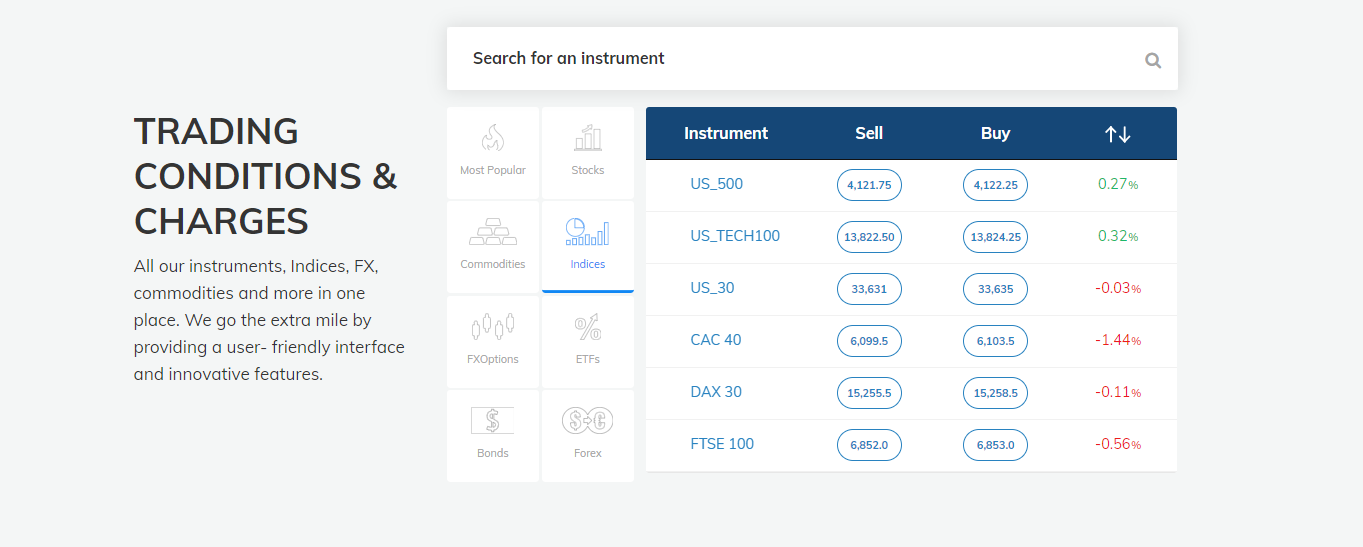Image resolution: width=1363 pixels, height=547 pixels.
Task: Click the search magnifier icon
Action: (x=1153, y=60)
